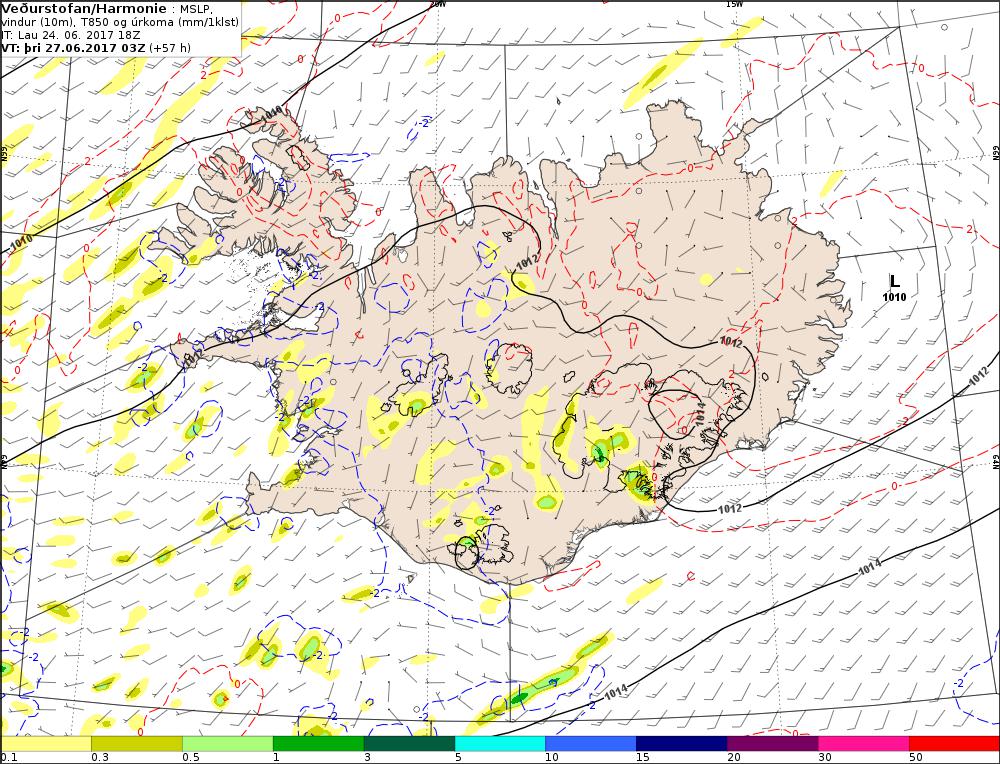Pick the cyan 5–10 mm legend swatch
This screenshot has height=764, width=1000.
tap(500, 743)
